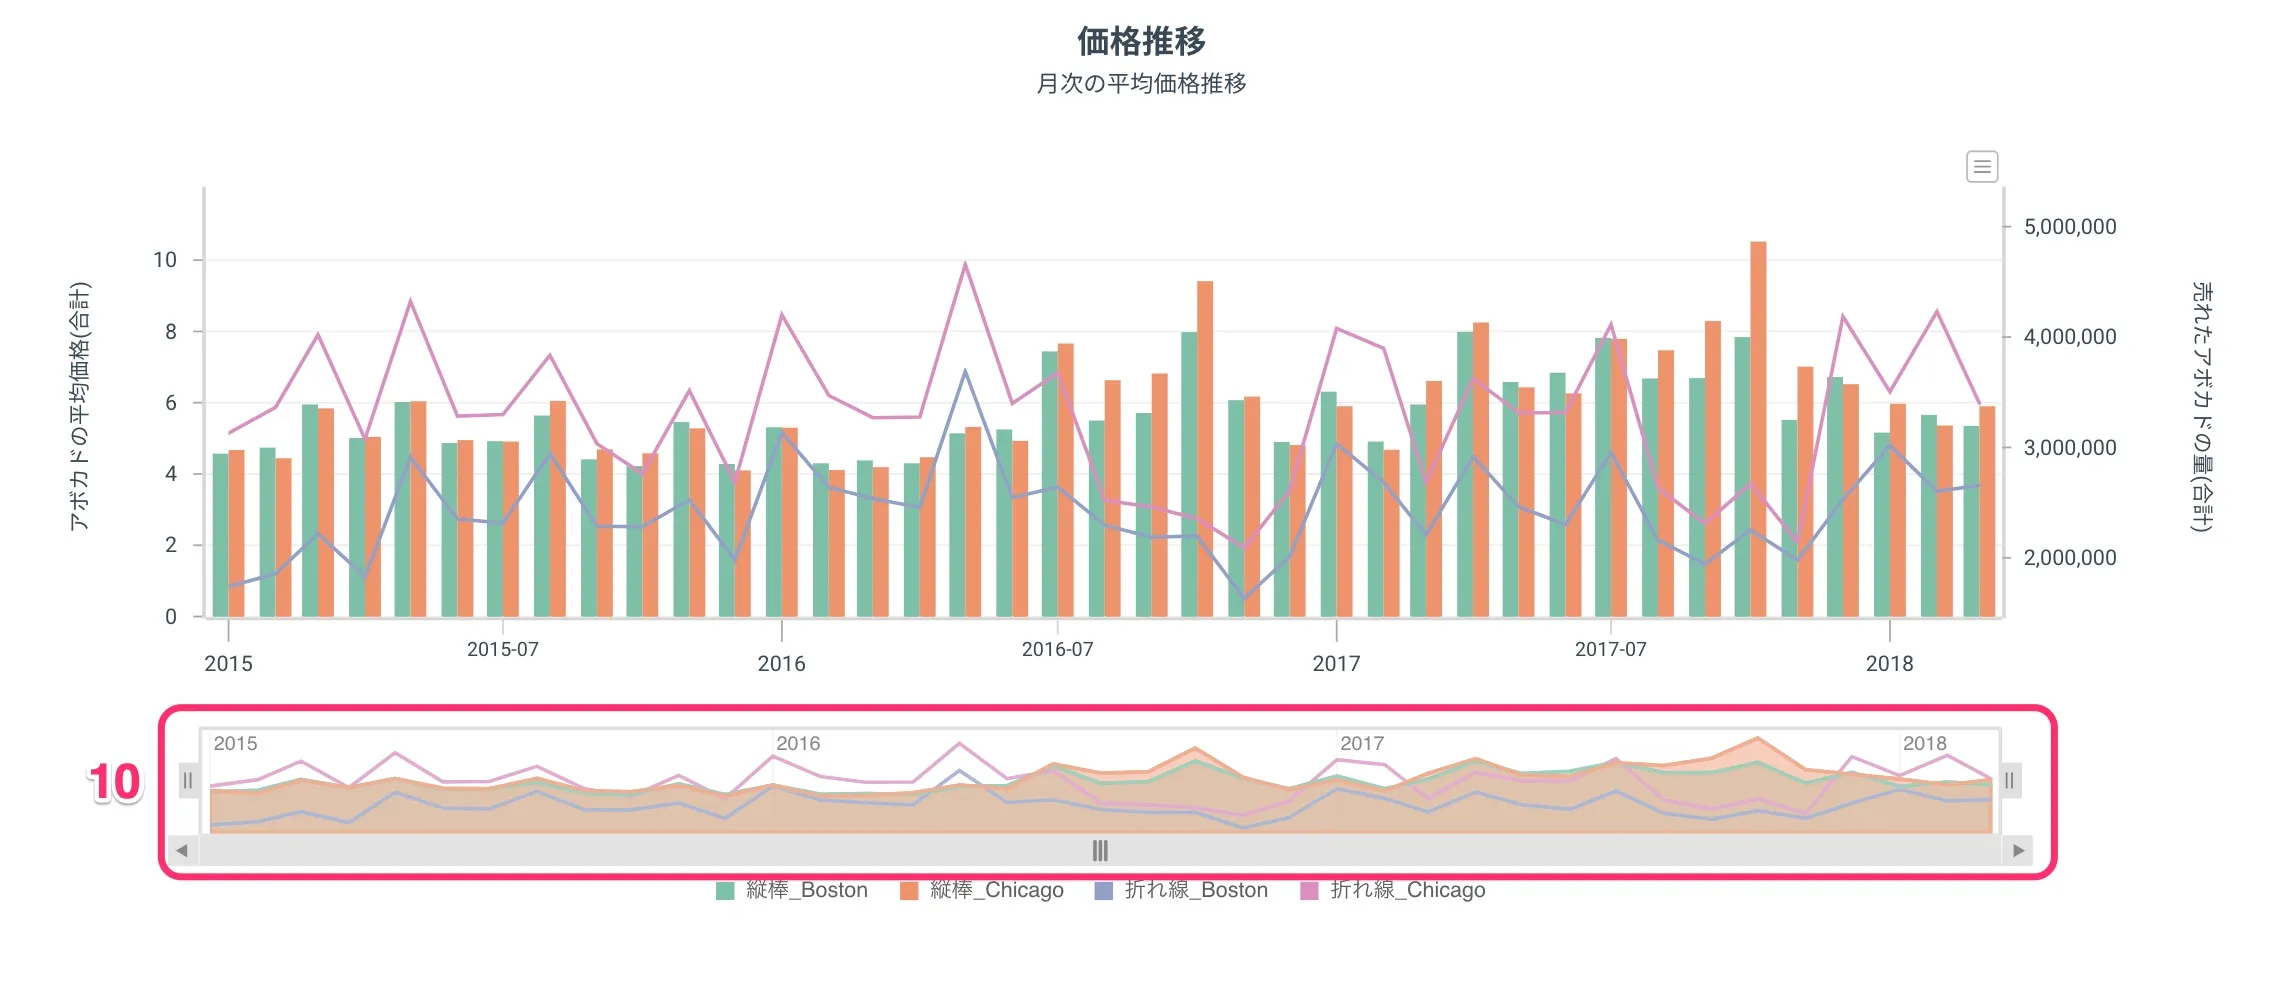This screenshot has height=982, width=2282.
Task: Click the right axis title 売れたアボカドの量(合計)
Action: [2202, 406]
